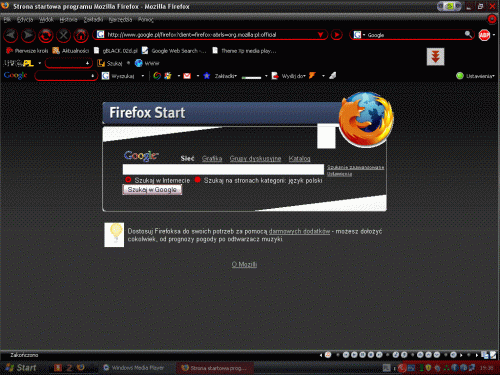Go to the Home page icon

(x=81, y=35)
